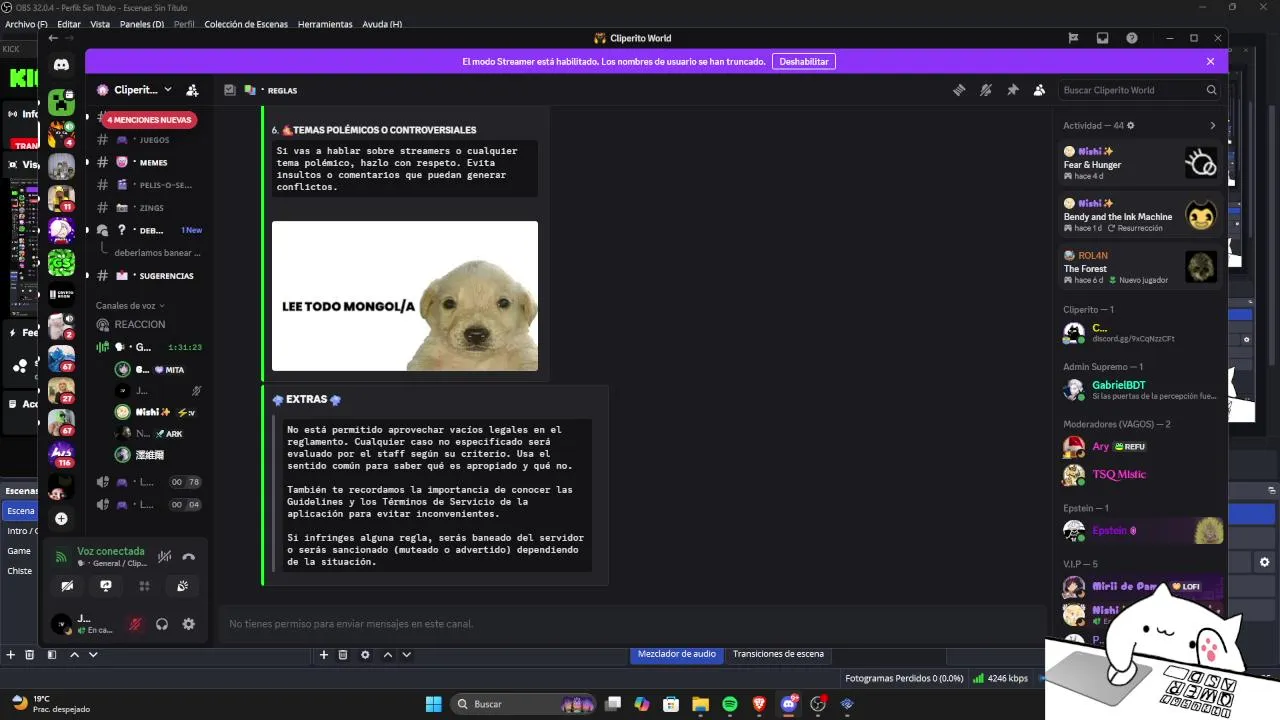Open the threads icon in channel header
The width and height of the screenshot is (1280, 720).
tap(959, 90)
